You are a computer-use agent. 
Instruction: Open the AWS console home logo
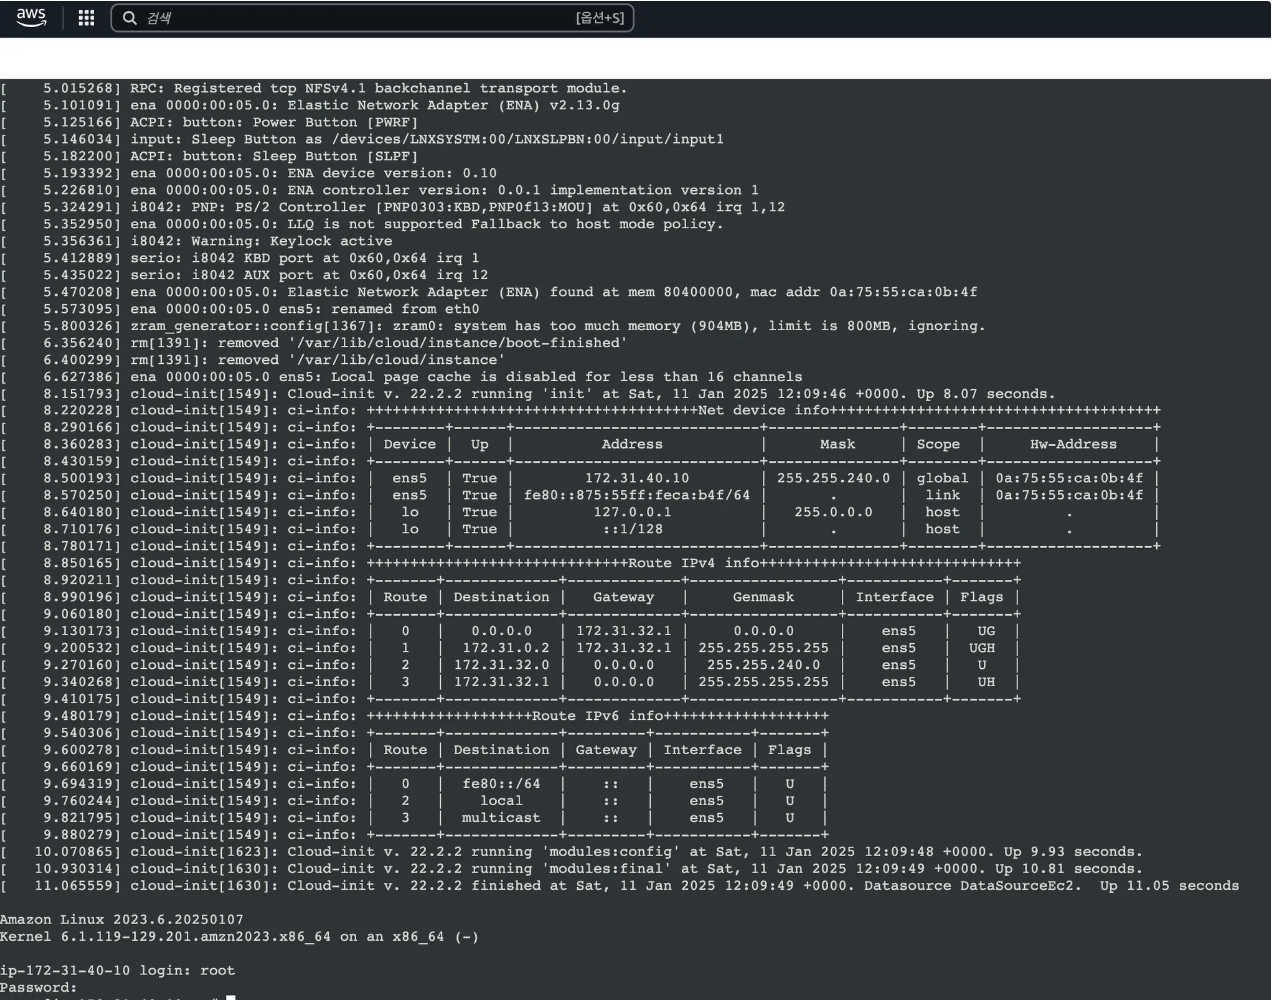coord(31,18)
